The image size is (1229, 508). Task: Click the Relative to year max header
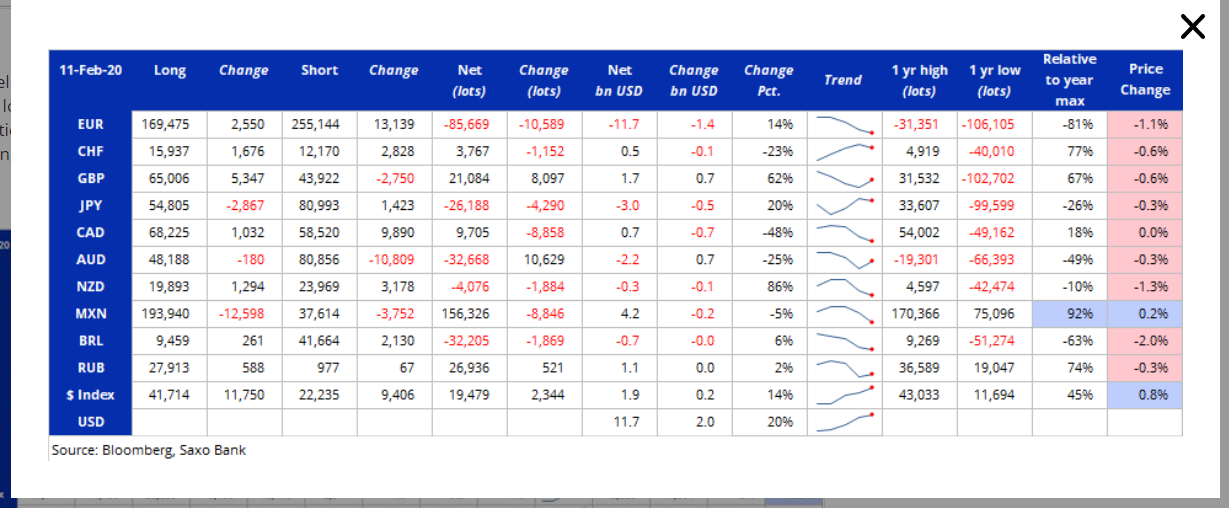click(1069, 80)
